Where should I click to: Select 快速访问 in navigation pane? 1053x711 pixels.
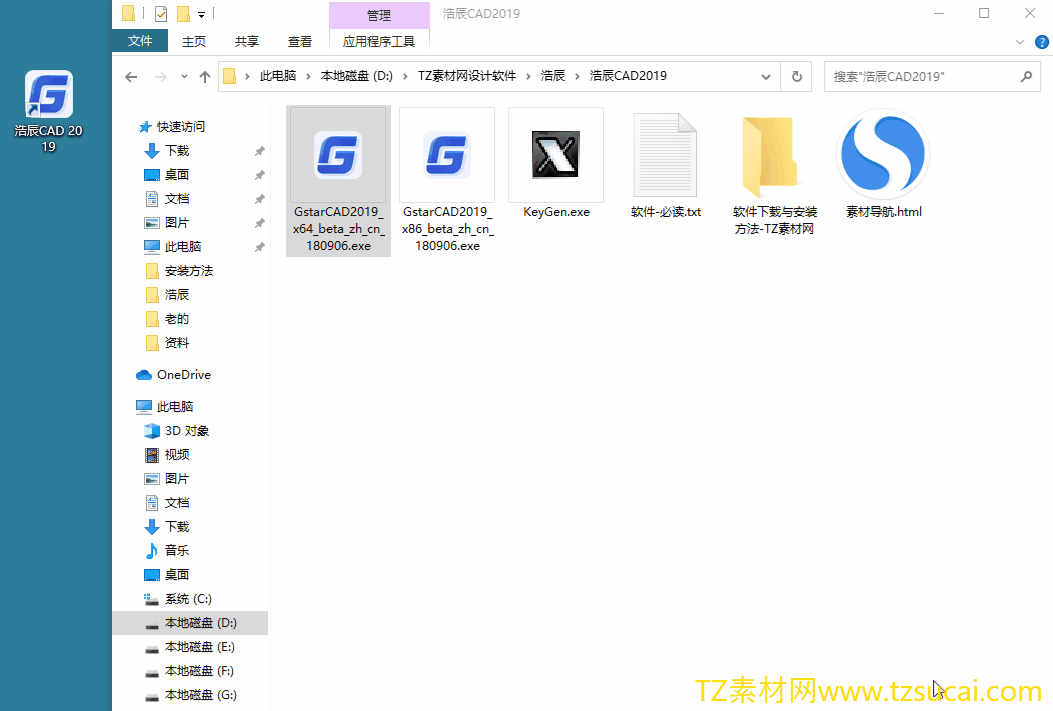181,126
